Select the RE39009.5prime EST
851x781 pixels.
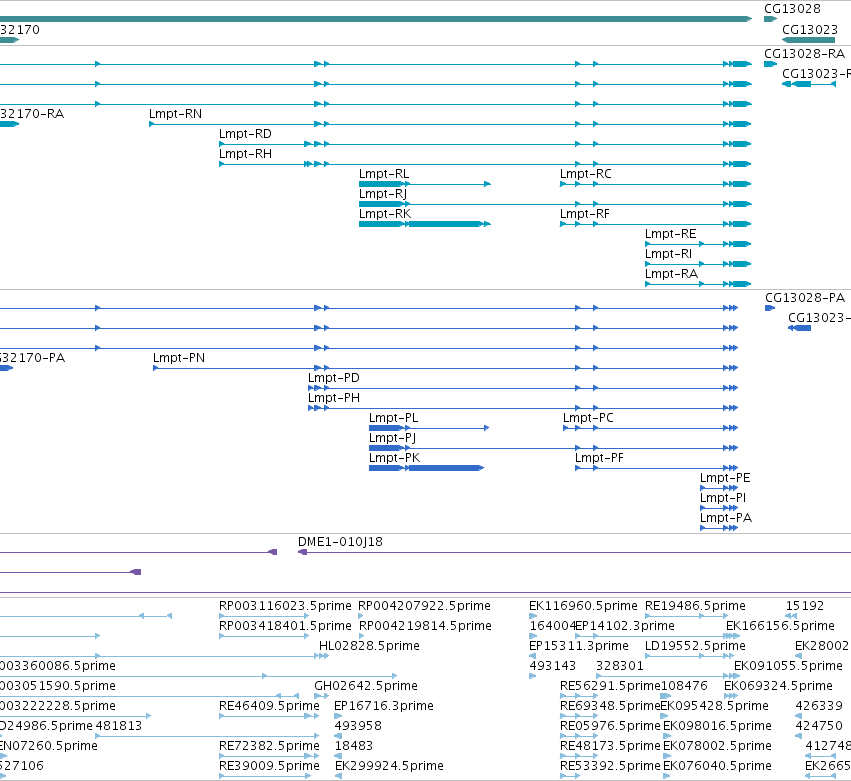[265, 776]
